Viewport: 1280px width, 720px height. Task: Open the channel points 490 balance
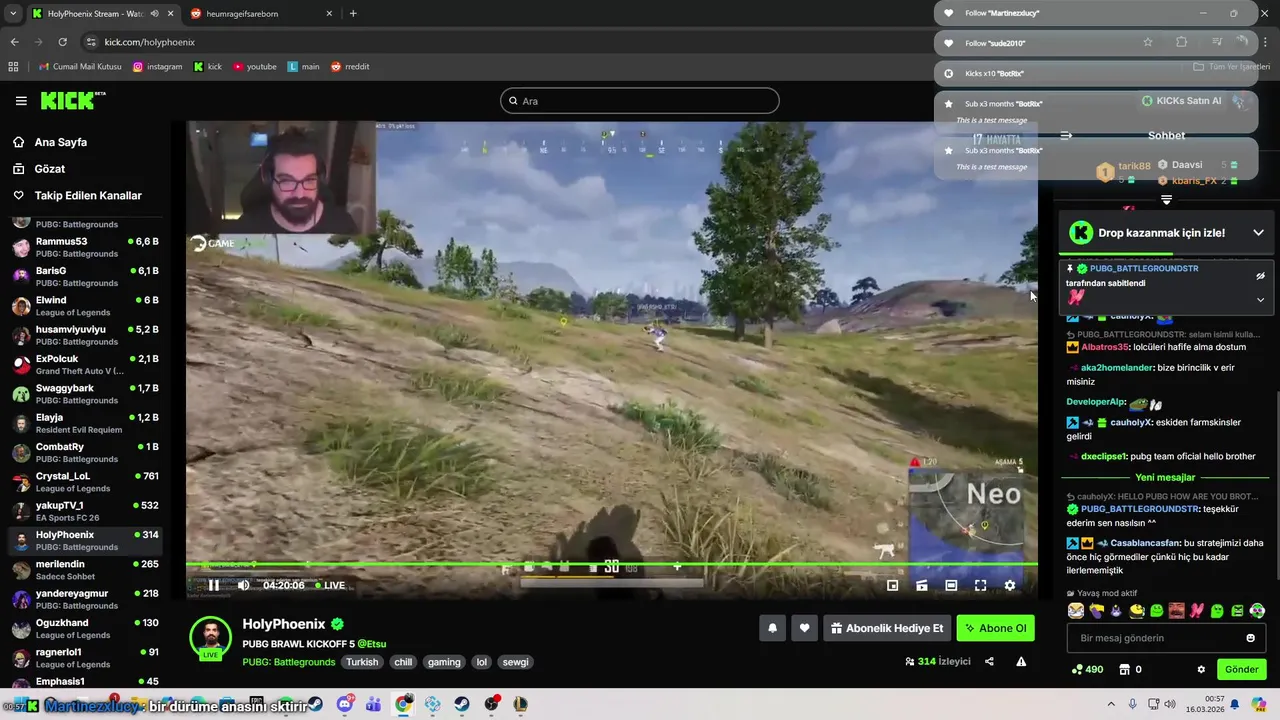pyautogui.click(x=1087, y=670)
